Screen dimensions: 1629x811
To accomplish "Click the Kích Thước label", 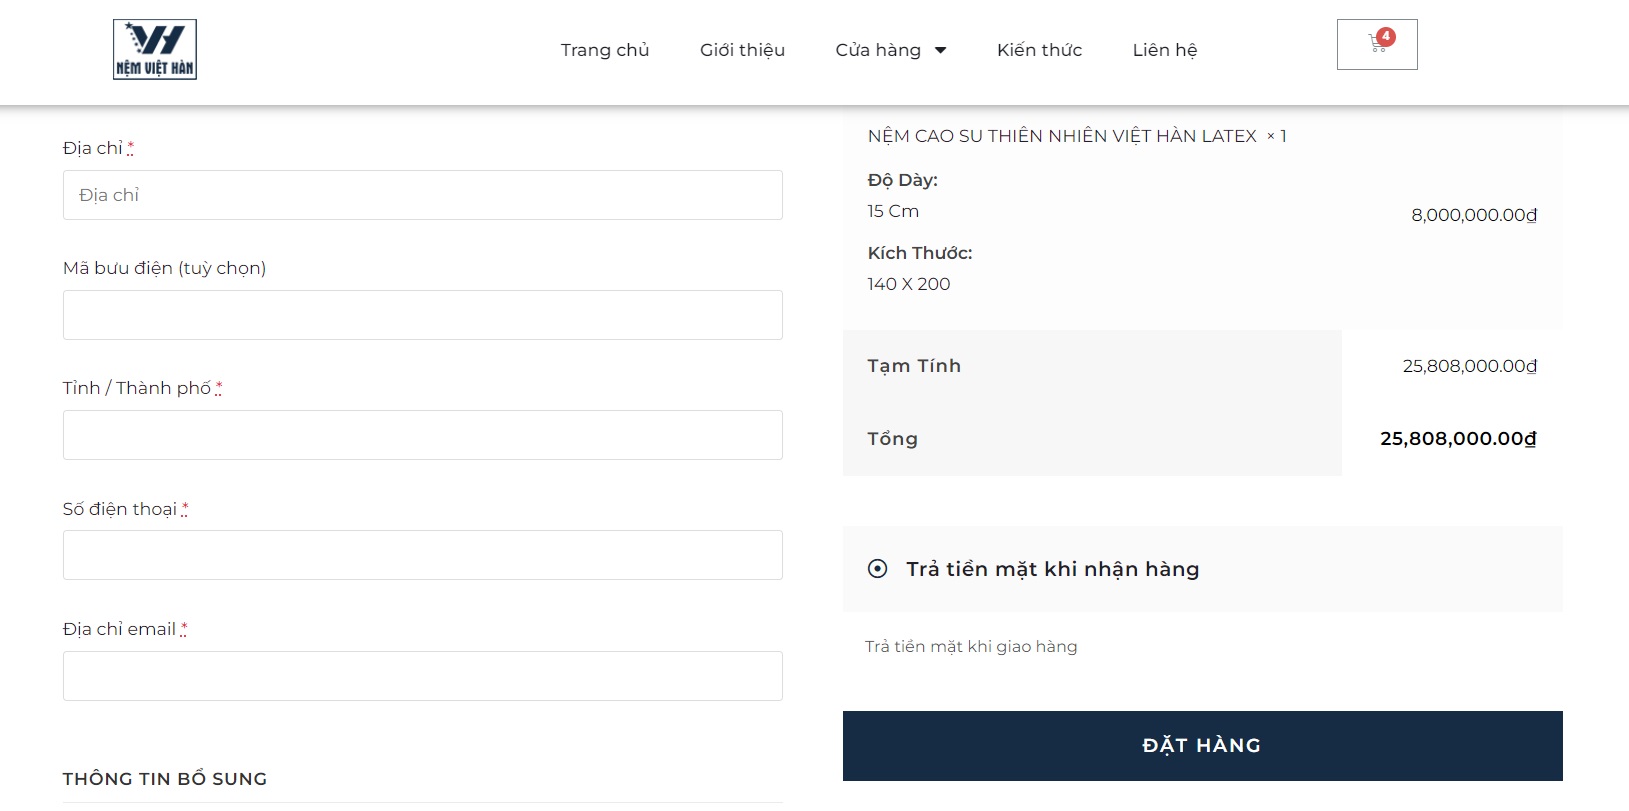I will [x=920, y=253].
